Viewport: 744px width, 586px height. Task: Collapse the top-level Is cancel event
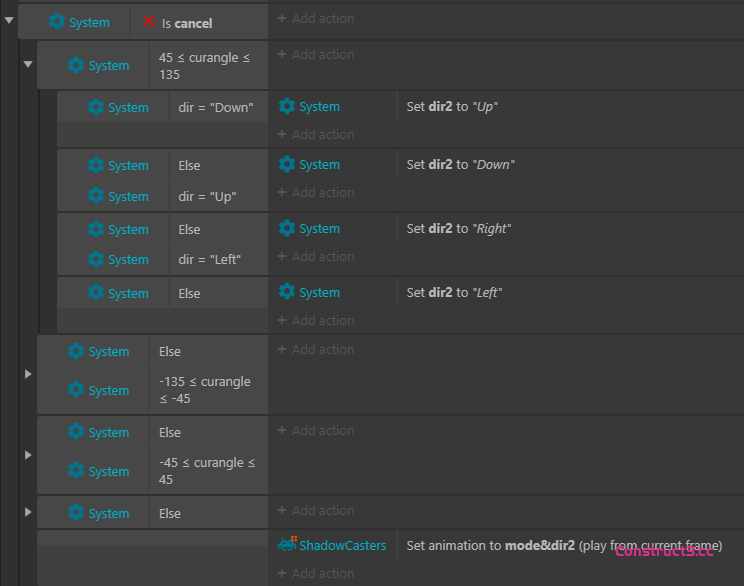[9, 20]
